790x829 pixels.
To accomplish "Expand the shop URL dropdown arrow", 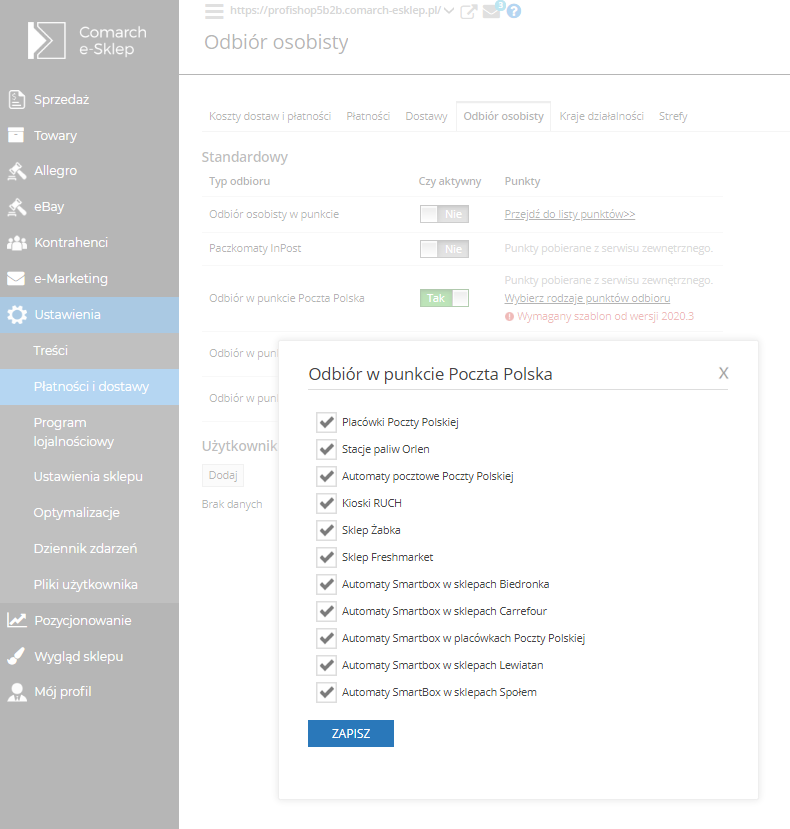I will (x=449, y=11).
